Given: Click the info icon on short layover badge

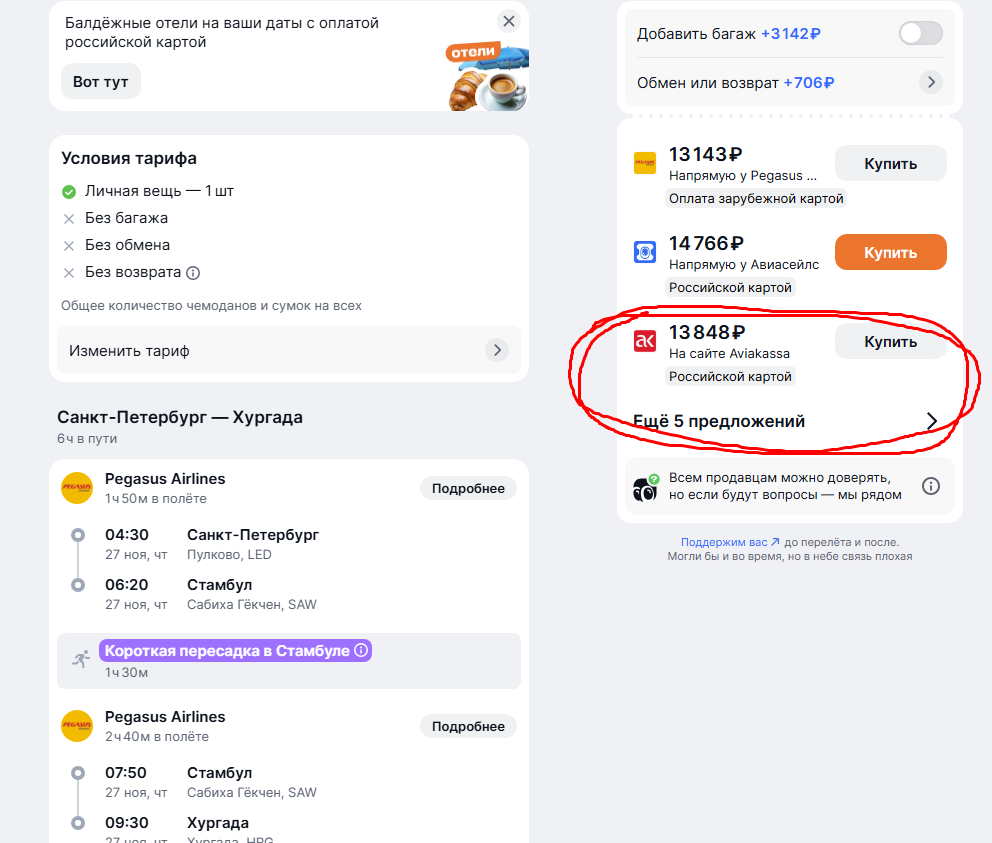Looking at the screenshot, I should click(x=362, y=650).
